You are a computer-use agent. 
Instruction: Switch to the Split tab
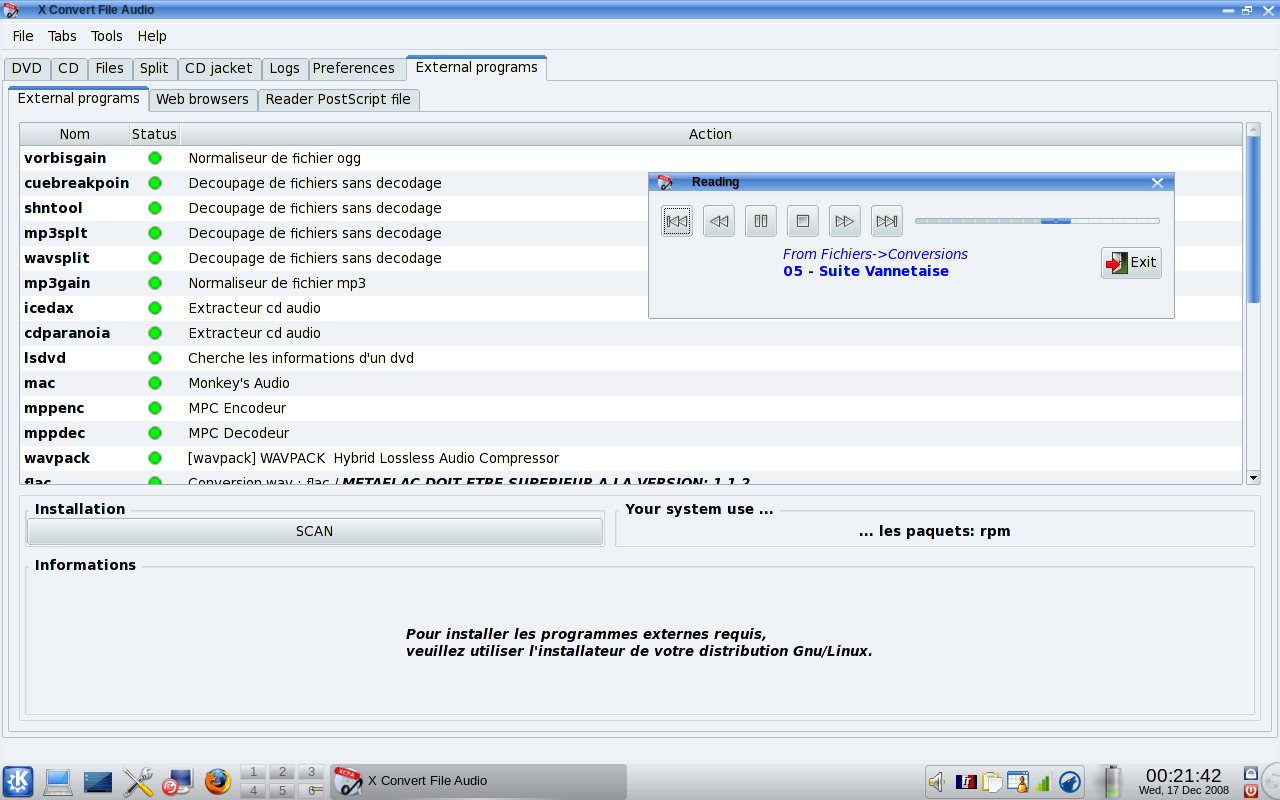point(154,68)
